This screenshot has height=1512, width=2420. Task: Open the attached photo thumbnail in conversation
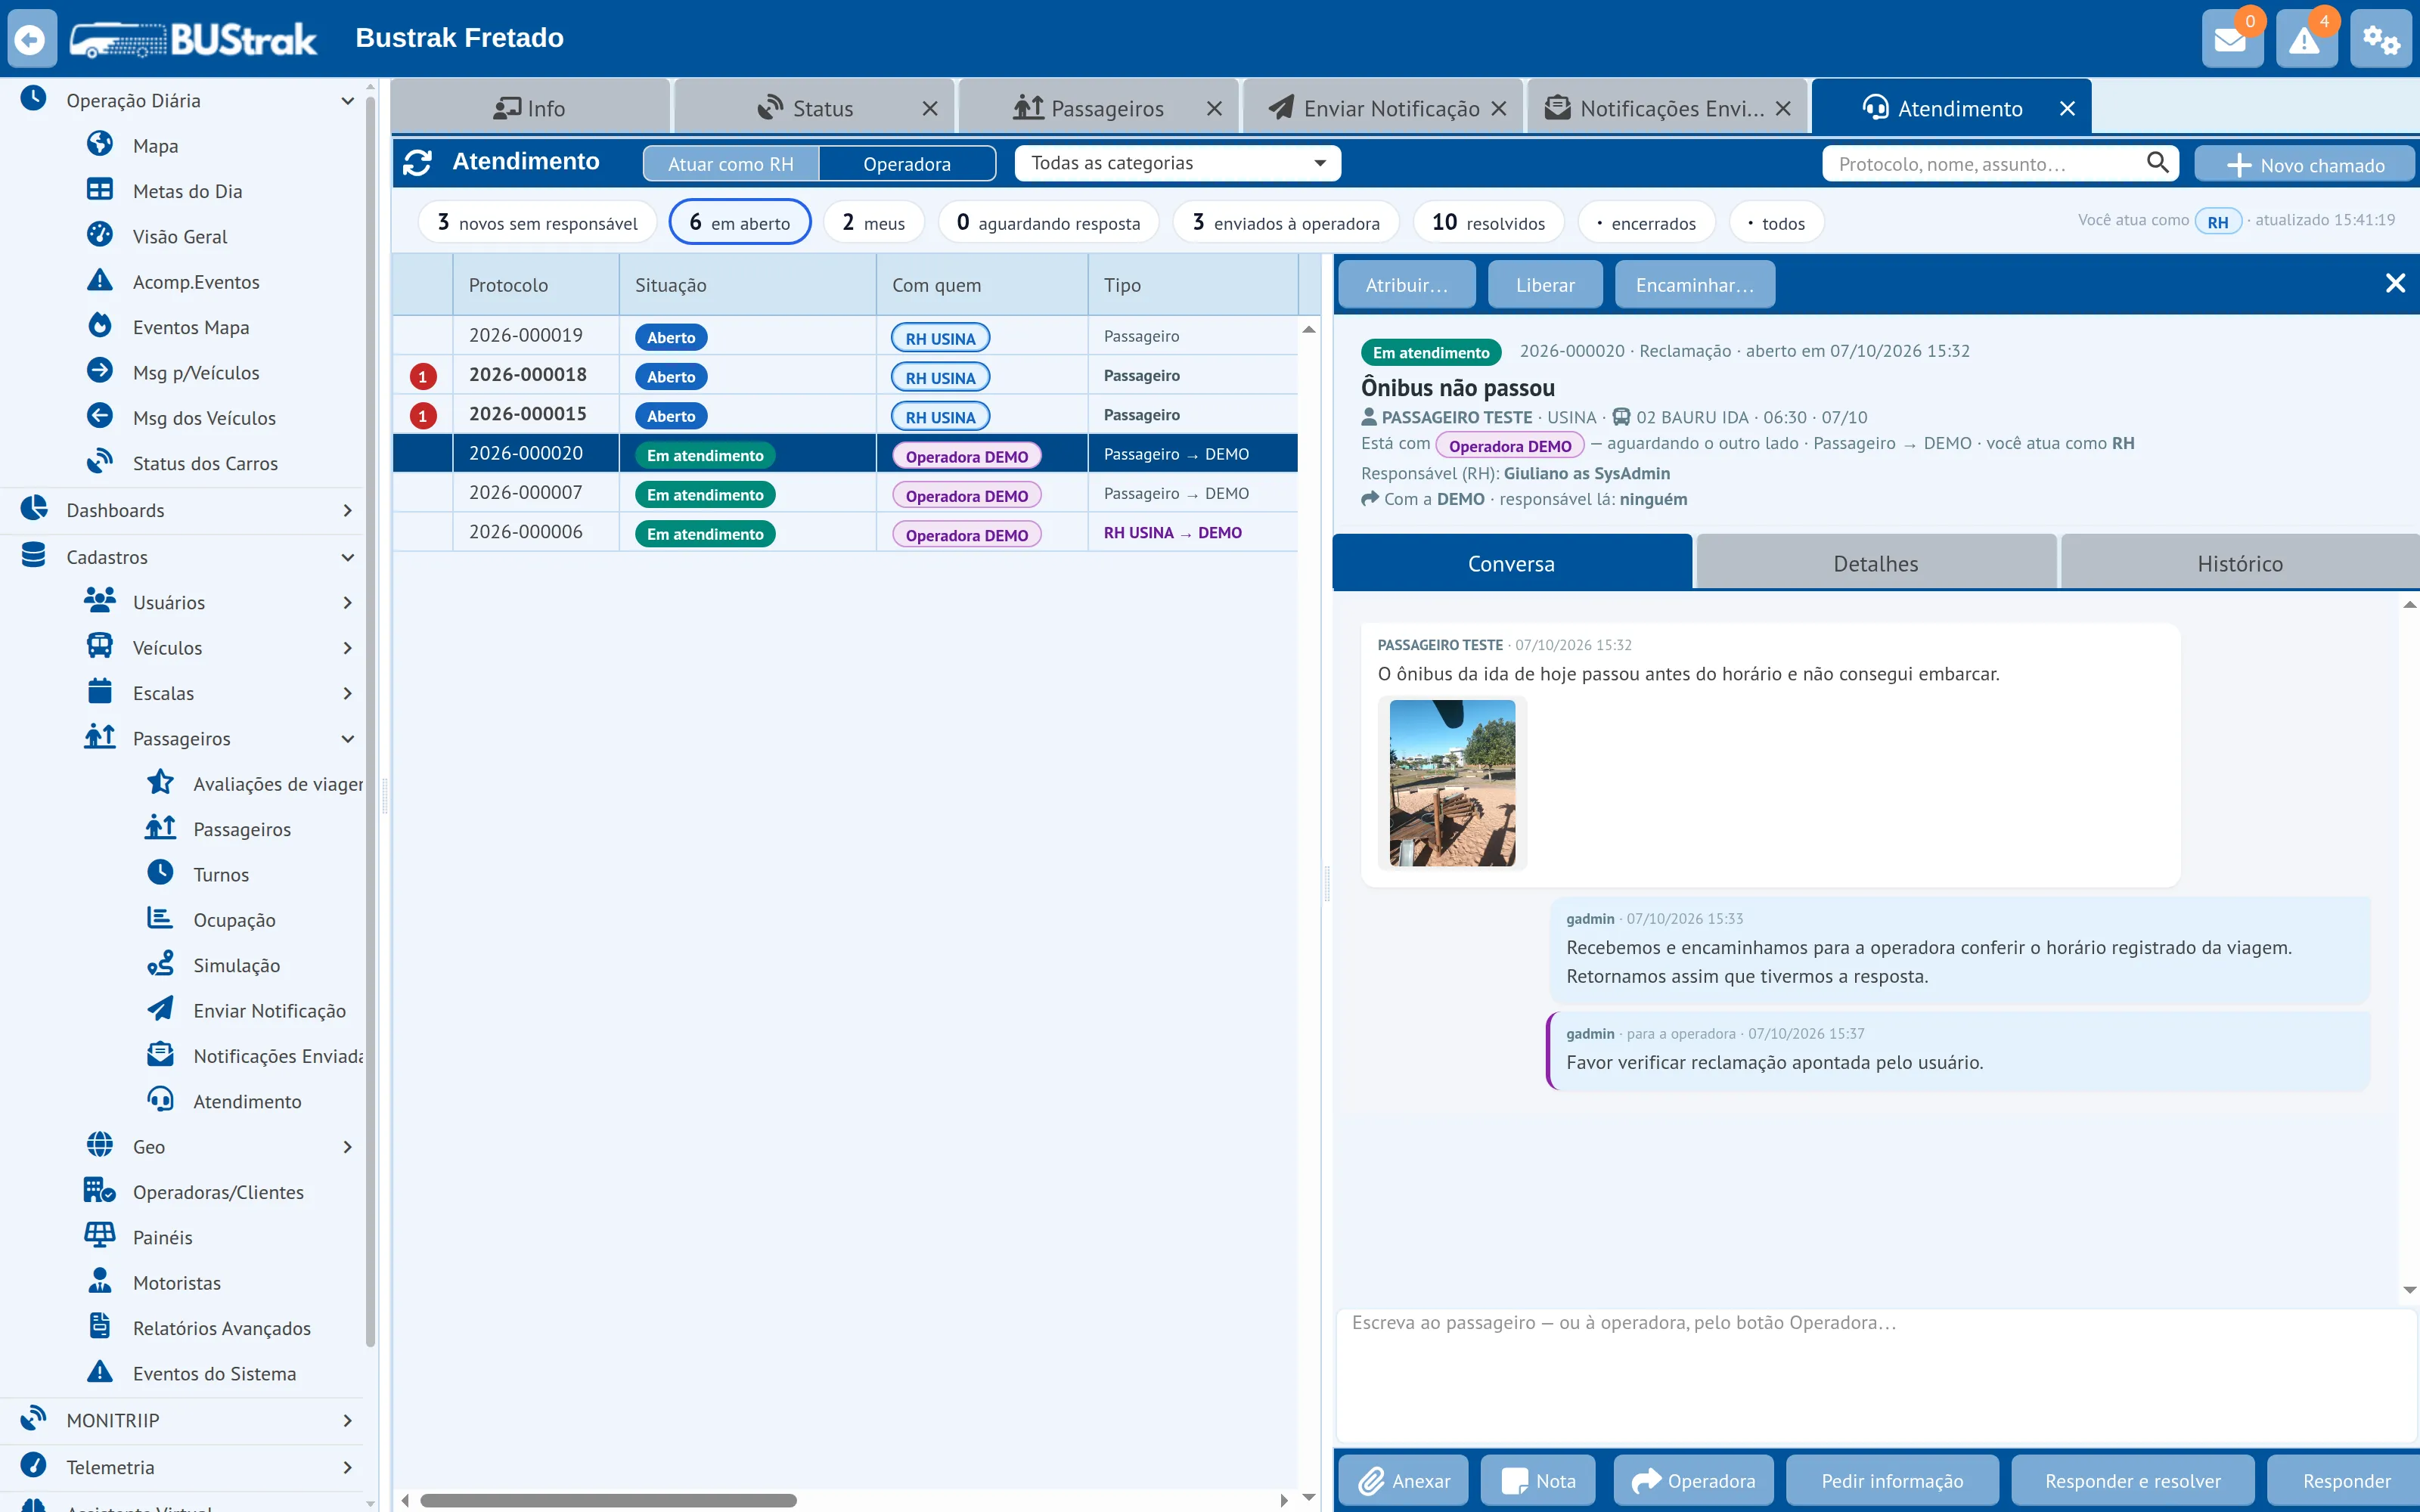(x=1452, y=783)
